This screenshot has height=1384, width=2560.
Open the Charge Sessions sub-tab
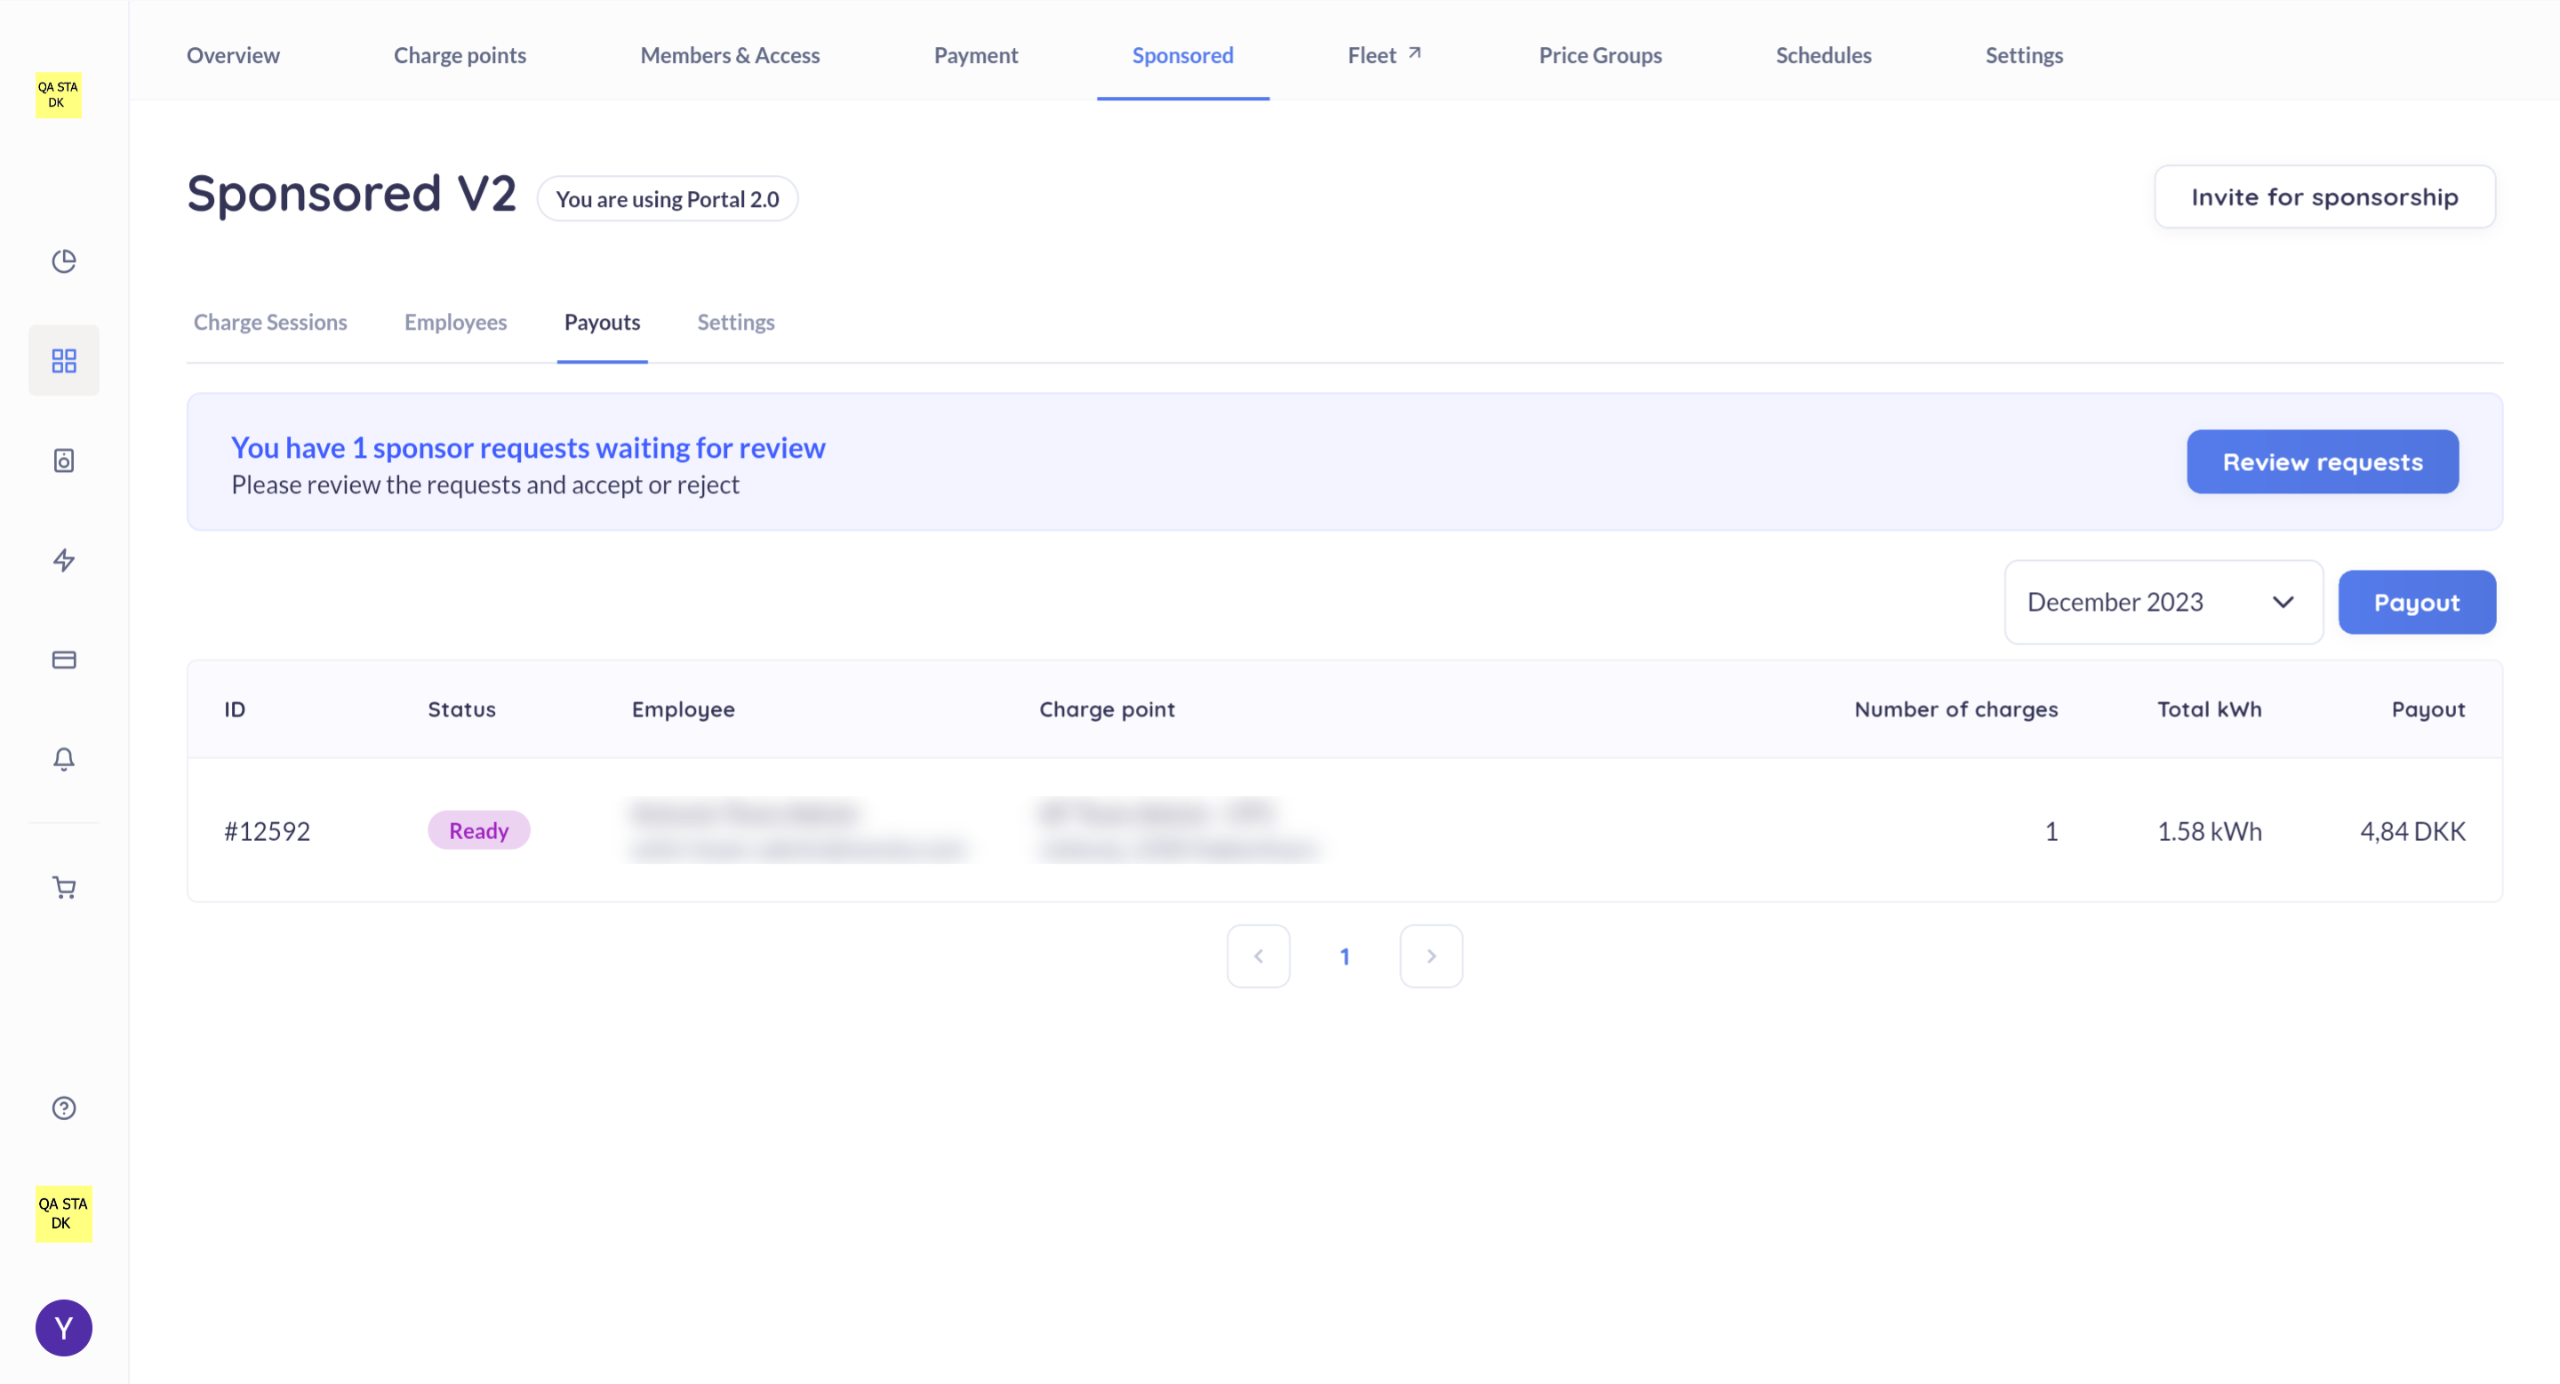click(270, 322)
